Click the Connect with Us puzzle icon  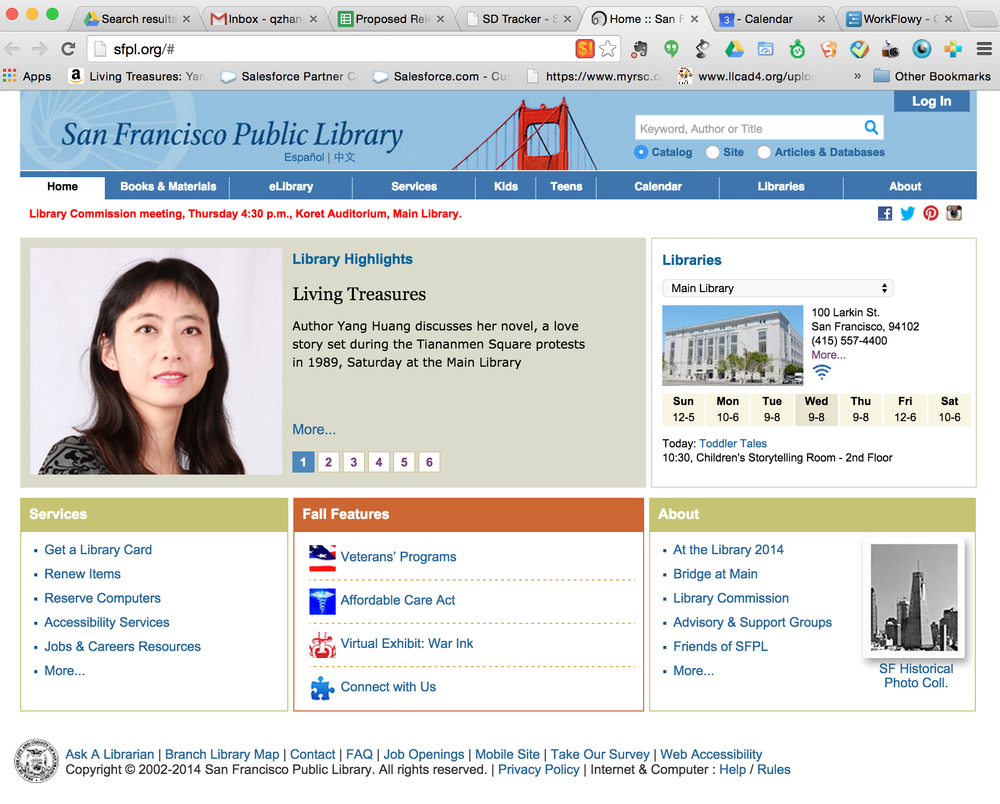coord(322,688)
